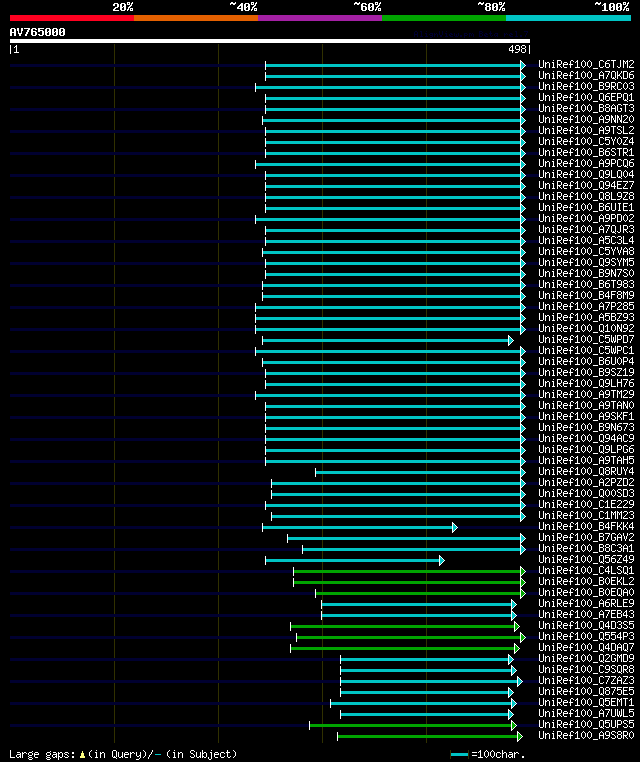The height and width of the screenshot is (762, 640).
Task: Open the UniRef100_A7QKD6 hit entry
Action: click(586, 75)
